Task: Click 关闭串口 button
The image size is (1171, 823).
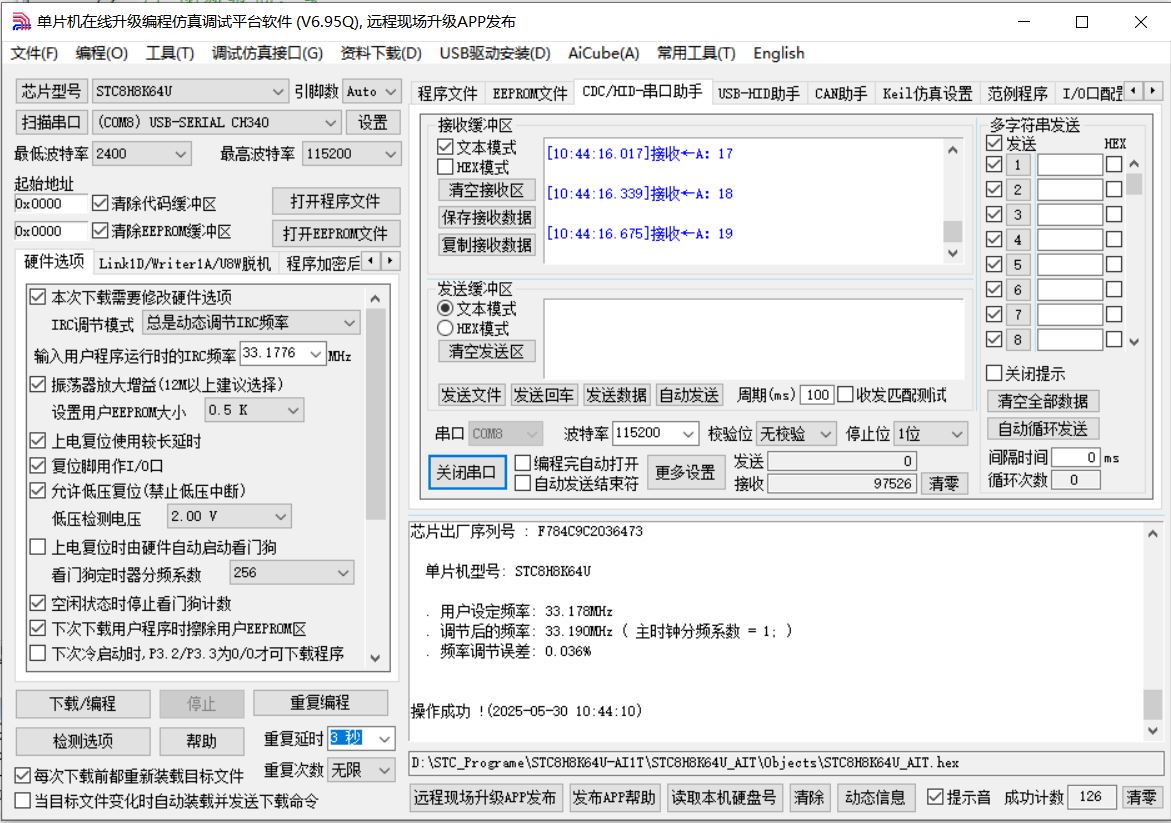Action: tap(466, 472)
